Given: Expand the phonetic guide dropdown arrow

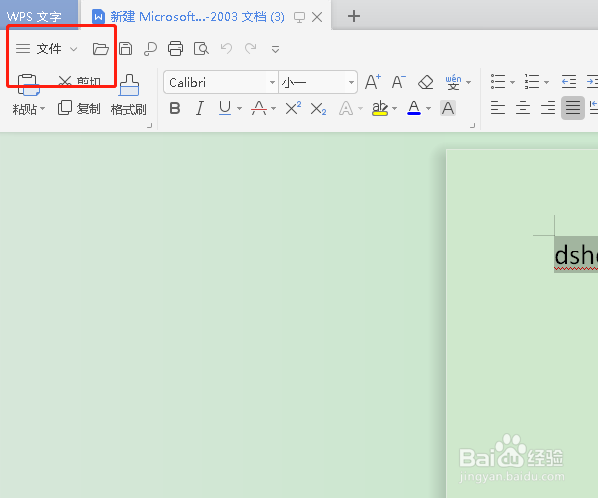Looking at the screenshot, I should (x=469, y=82).
